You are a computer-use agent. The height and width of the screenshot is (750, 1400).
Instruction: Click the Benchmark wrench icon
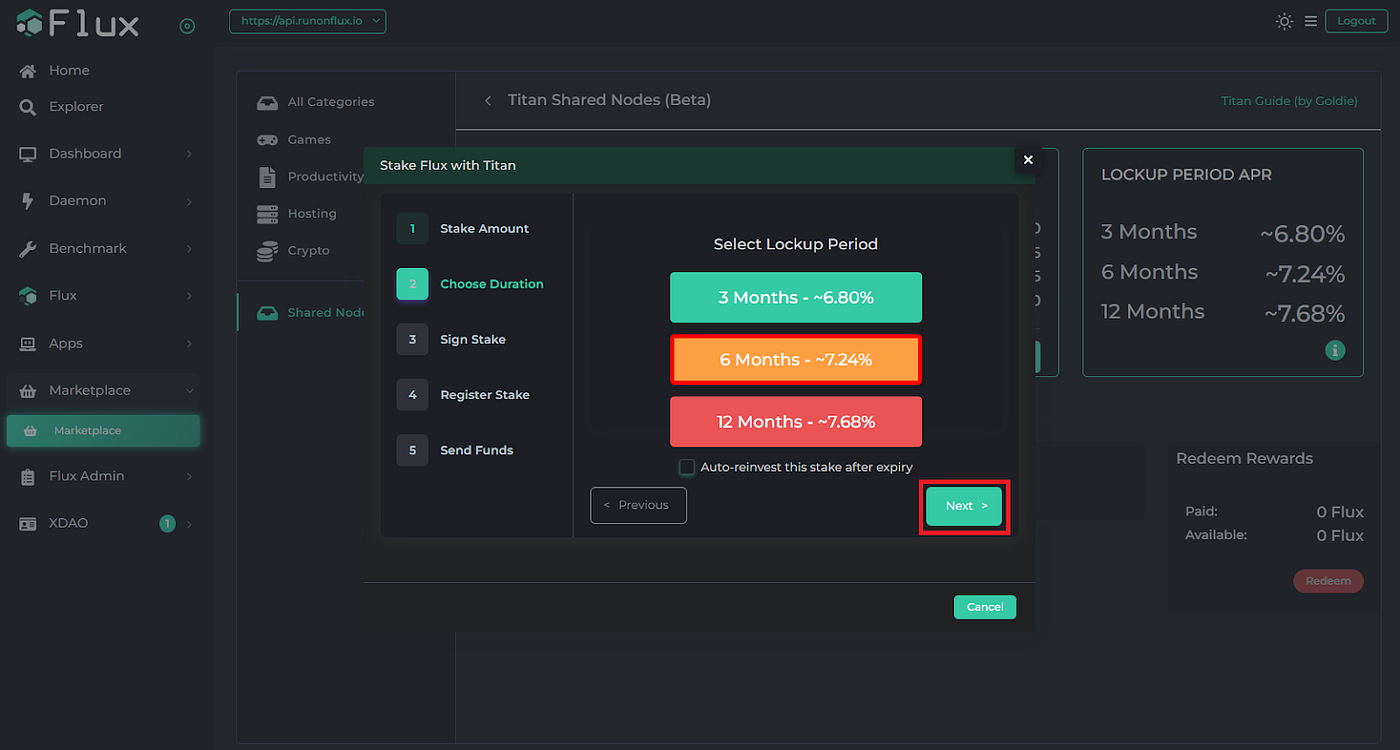click(28, 249)
